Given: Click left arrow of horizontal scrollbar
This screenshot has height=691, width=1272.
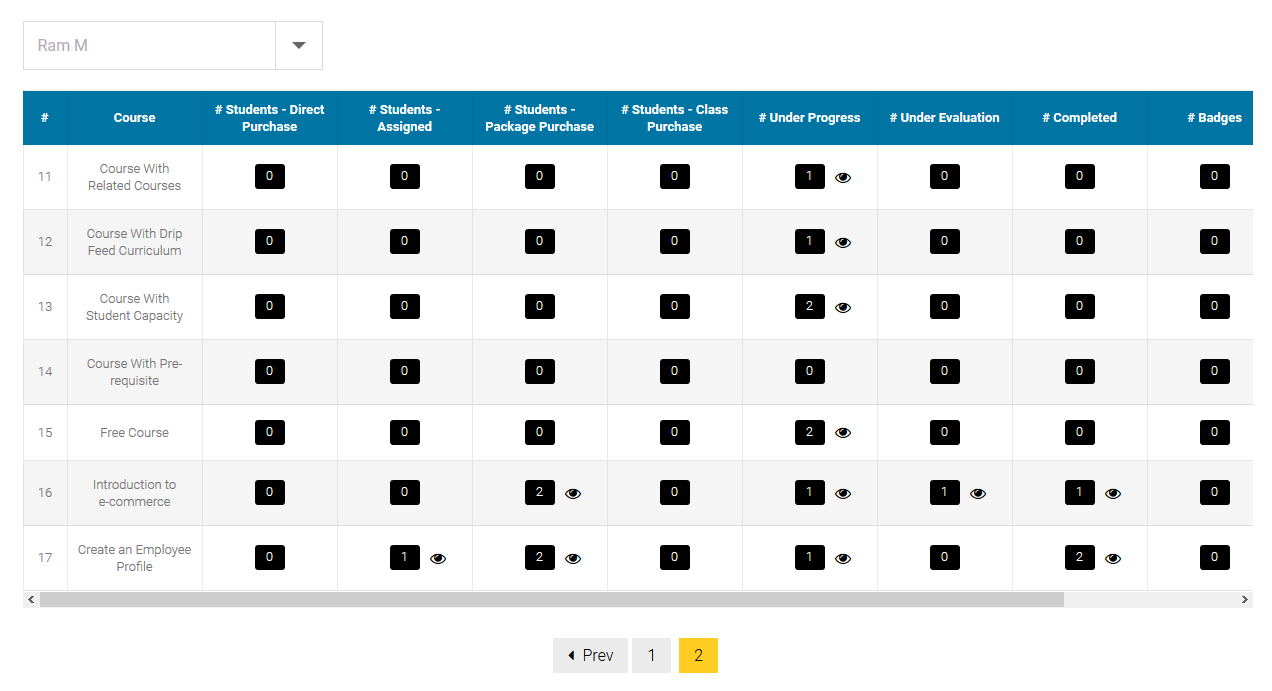Looking at the screenshot, I should click(x=31, y=600).
